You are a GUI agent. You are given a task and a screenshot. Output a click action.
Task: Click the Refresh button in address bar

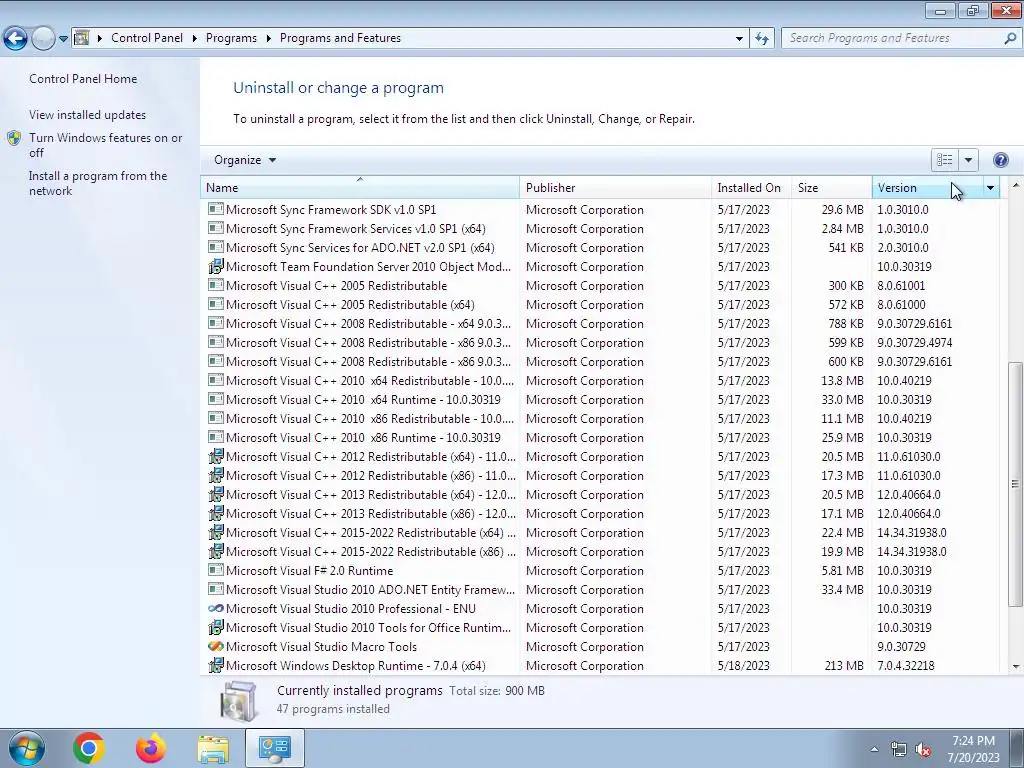pos(761,38)
